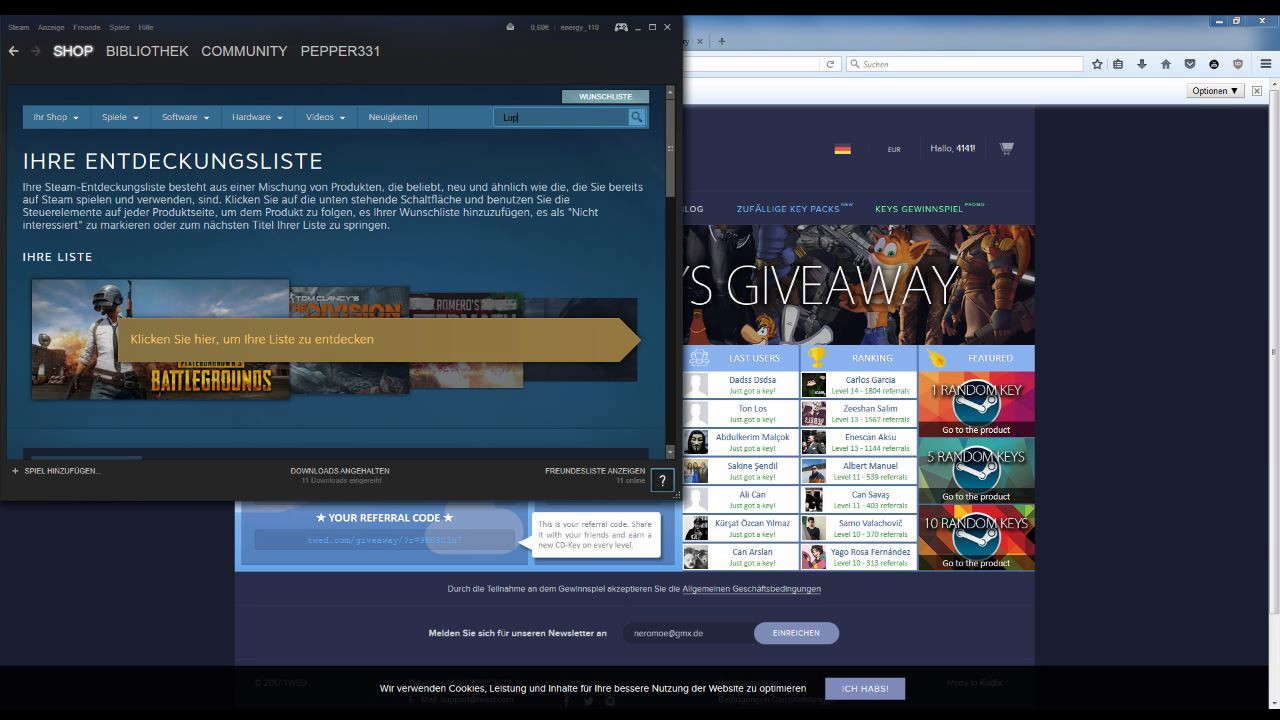Open the 1 RANDOM KEY product
The width and height of the screenshot is (1280, 720).
(976, 404)
